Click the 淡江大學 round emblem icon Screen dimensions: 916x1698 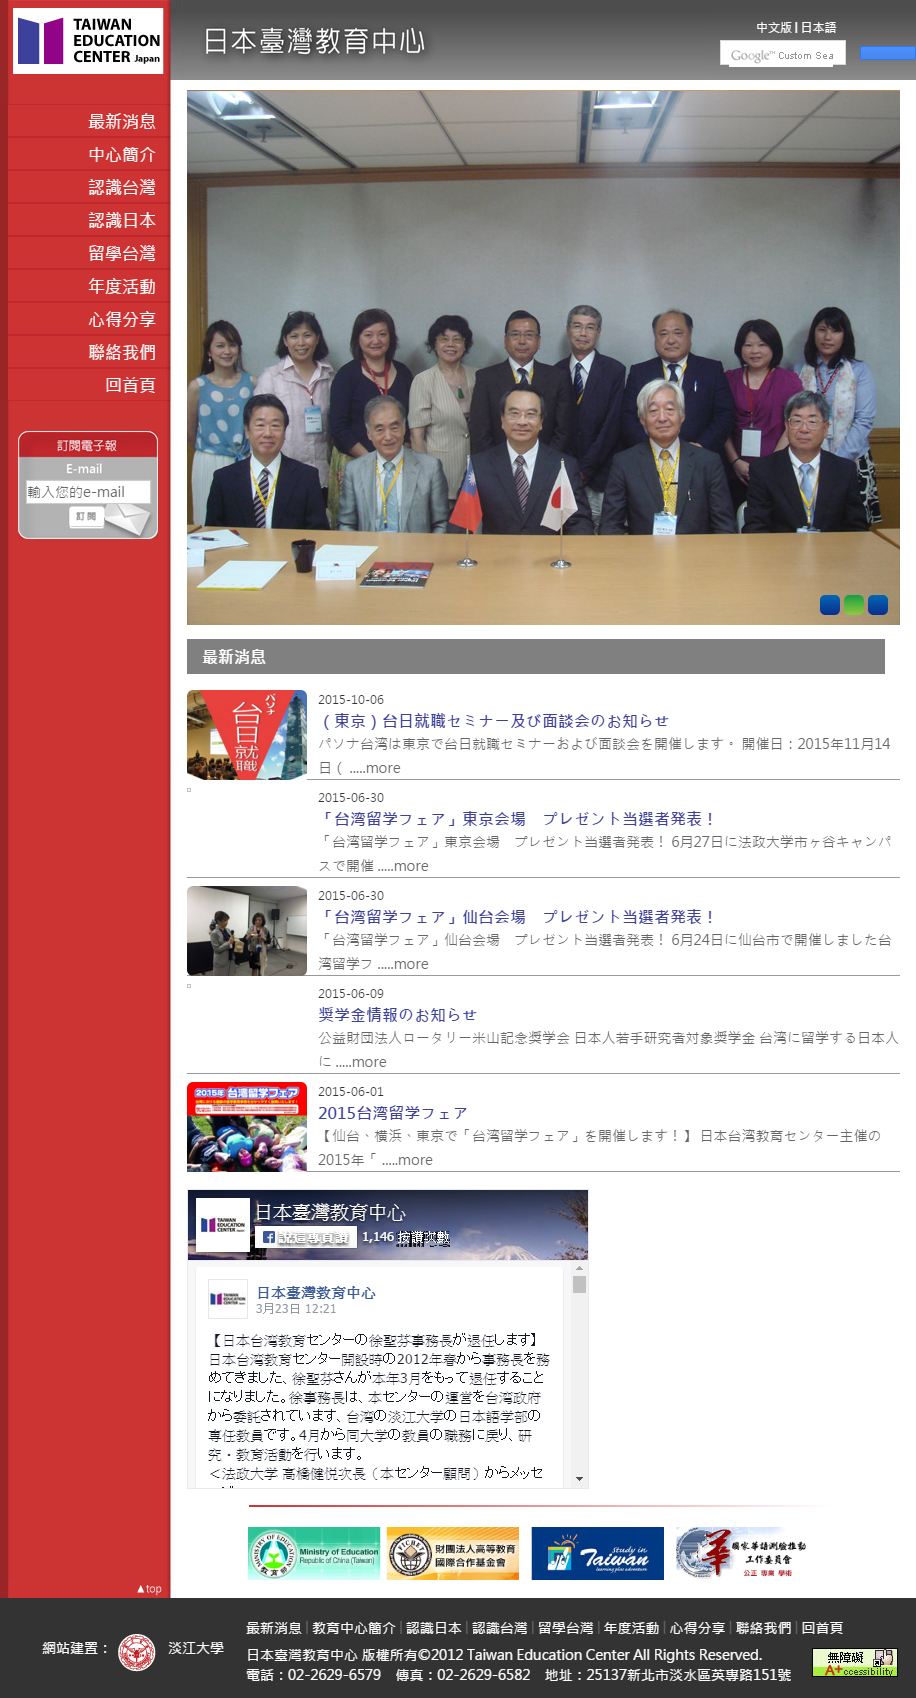[x=137, y=1652]
